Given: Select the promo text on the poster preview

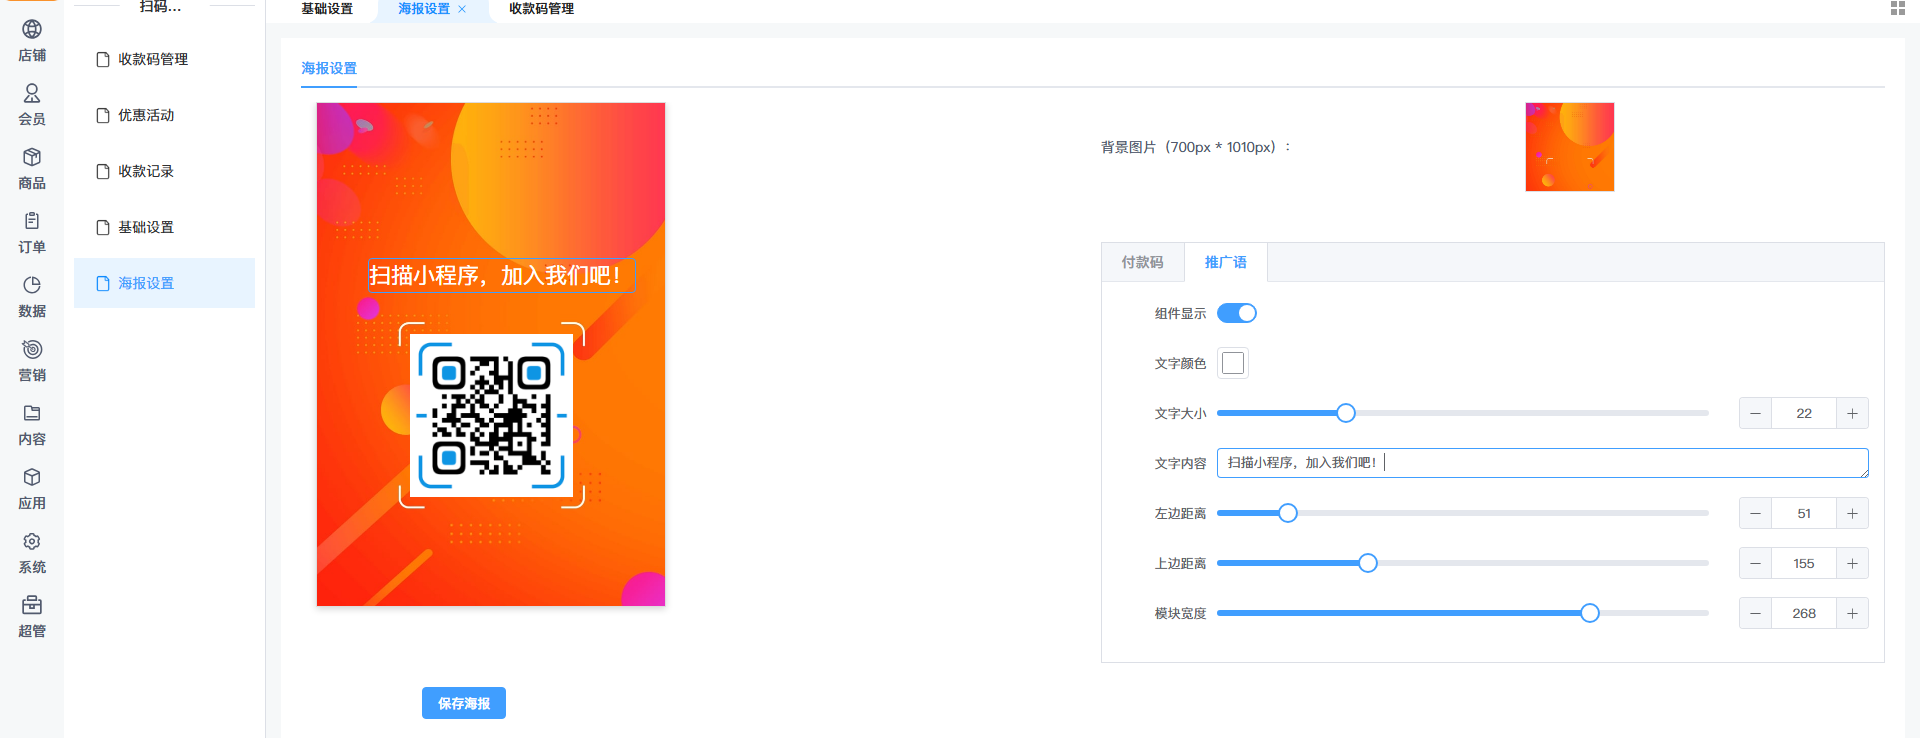Looking at the screenshot, I should pos(500,275).
